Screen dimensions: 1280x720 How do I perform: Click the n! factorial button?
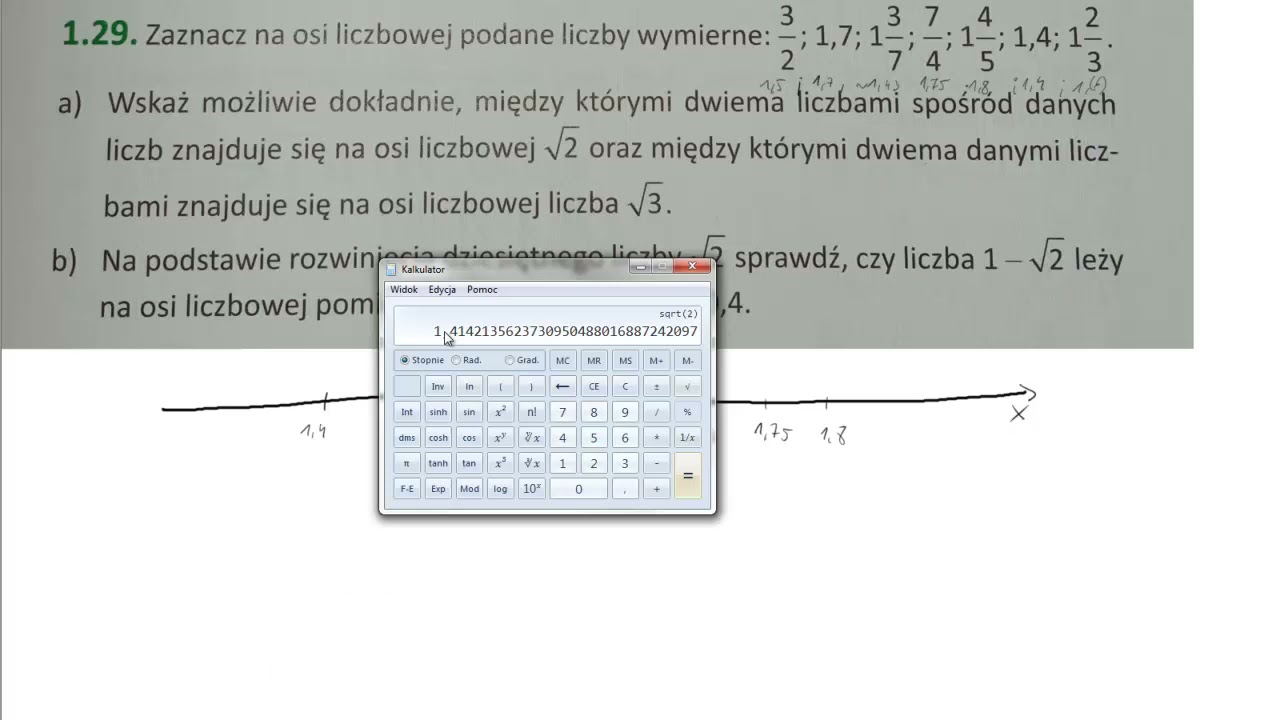[531, 412]
